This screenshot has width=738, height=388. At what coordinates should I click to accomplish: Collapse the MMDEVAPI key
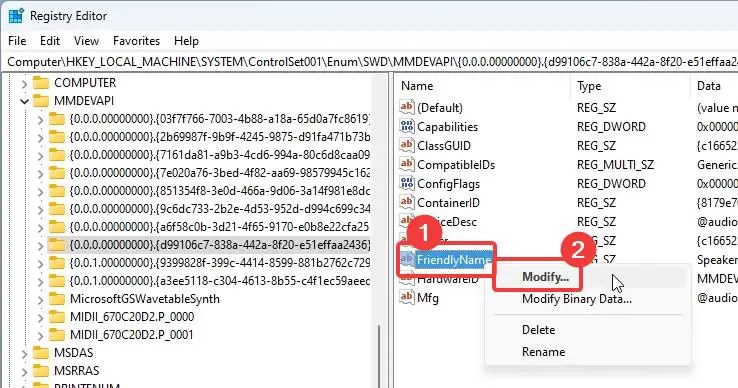pyautogui.click(x=24, y=101)
